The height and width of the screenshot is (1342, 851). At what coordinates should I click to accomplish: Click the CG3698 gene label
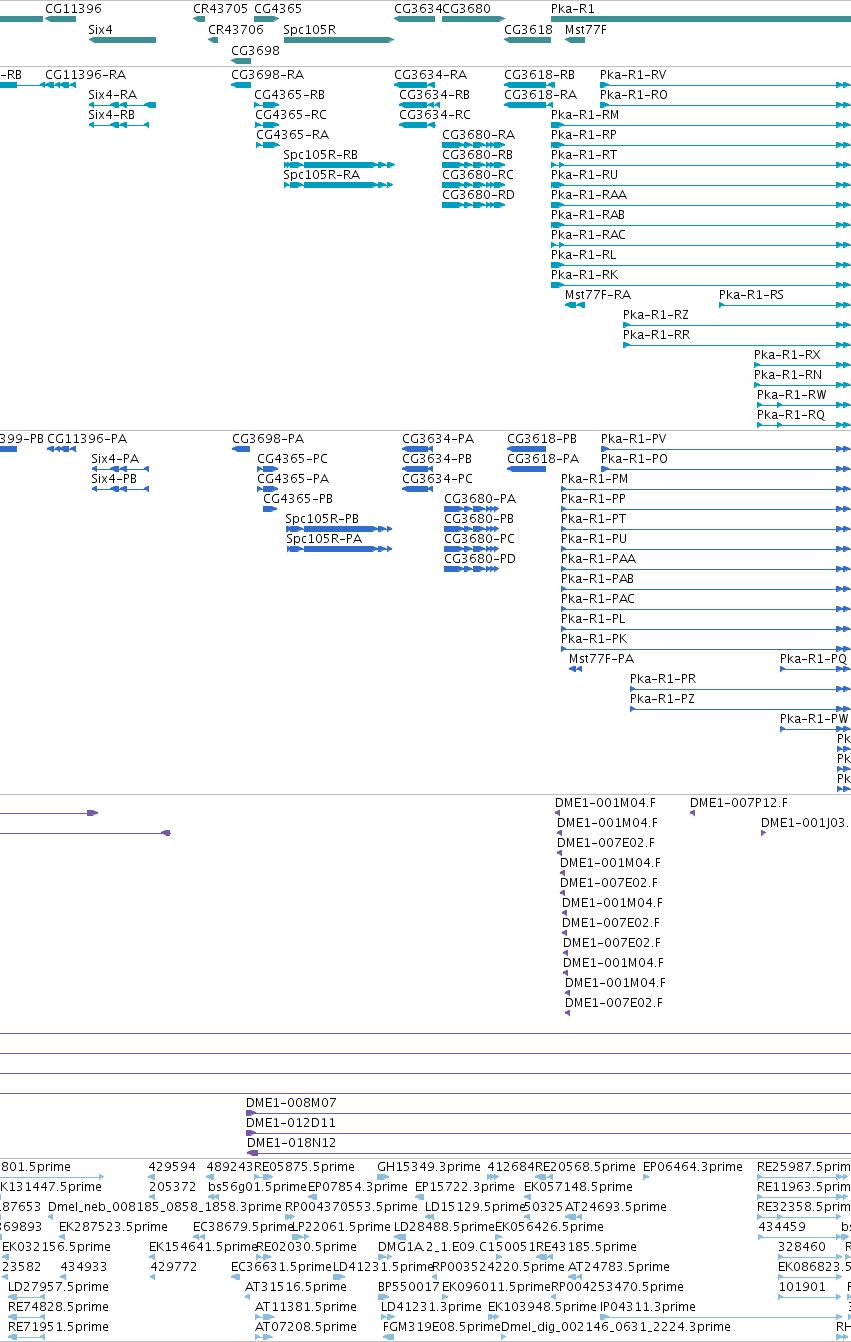[255, 50]
